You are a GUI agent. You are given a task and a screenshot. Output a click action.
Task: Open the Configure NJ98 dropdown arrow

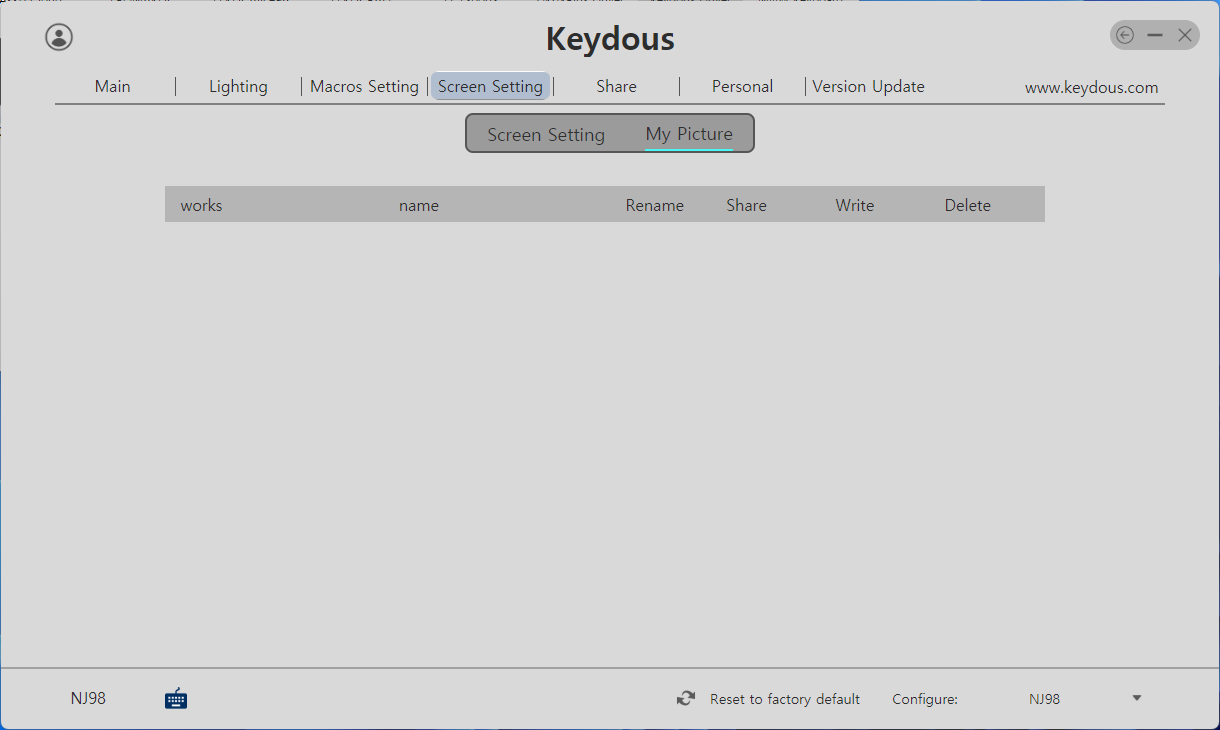coord(1137,698)
